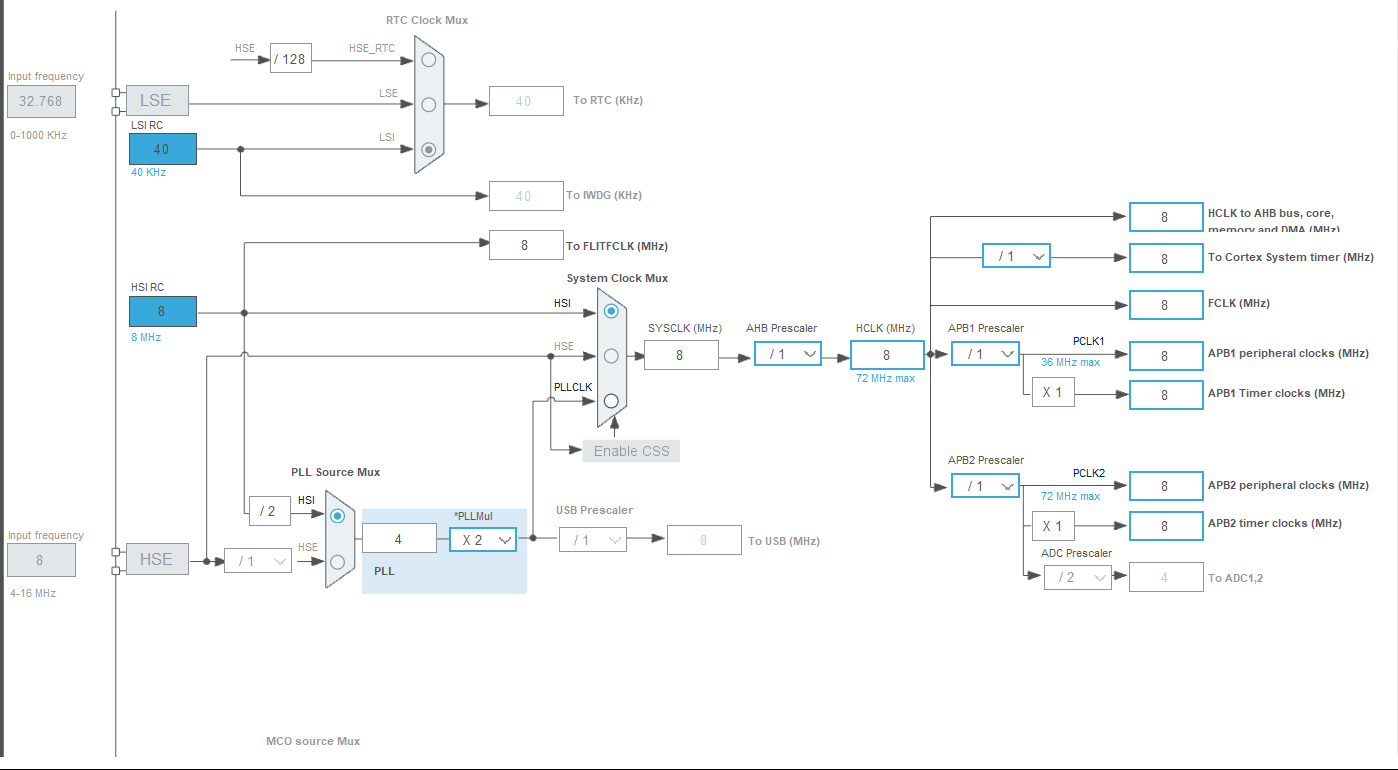This screenshot has width=1398, height=770.
Task: Click the Enable CSS button
Action: tap(631, 450)
